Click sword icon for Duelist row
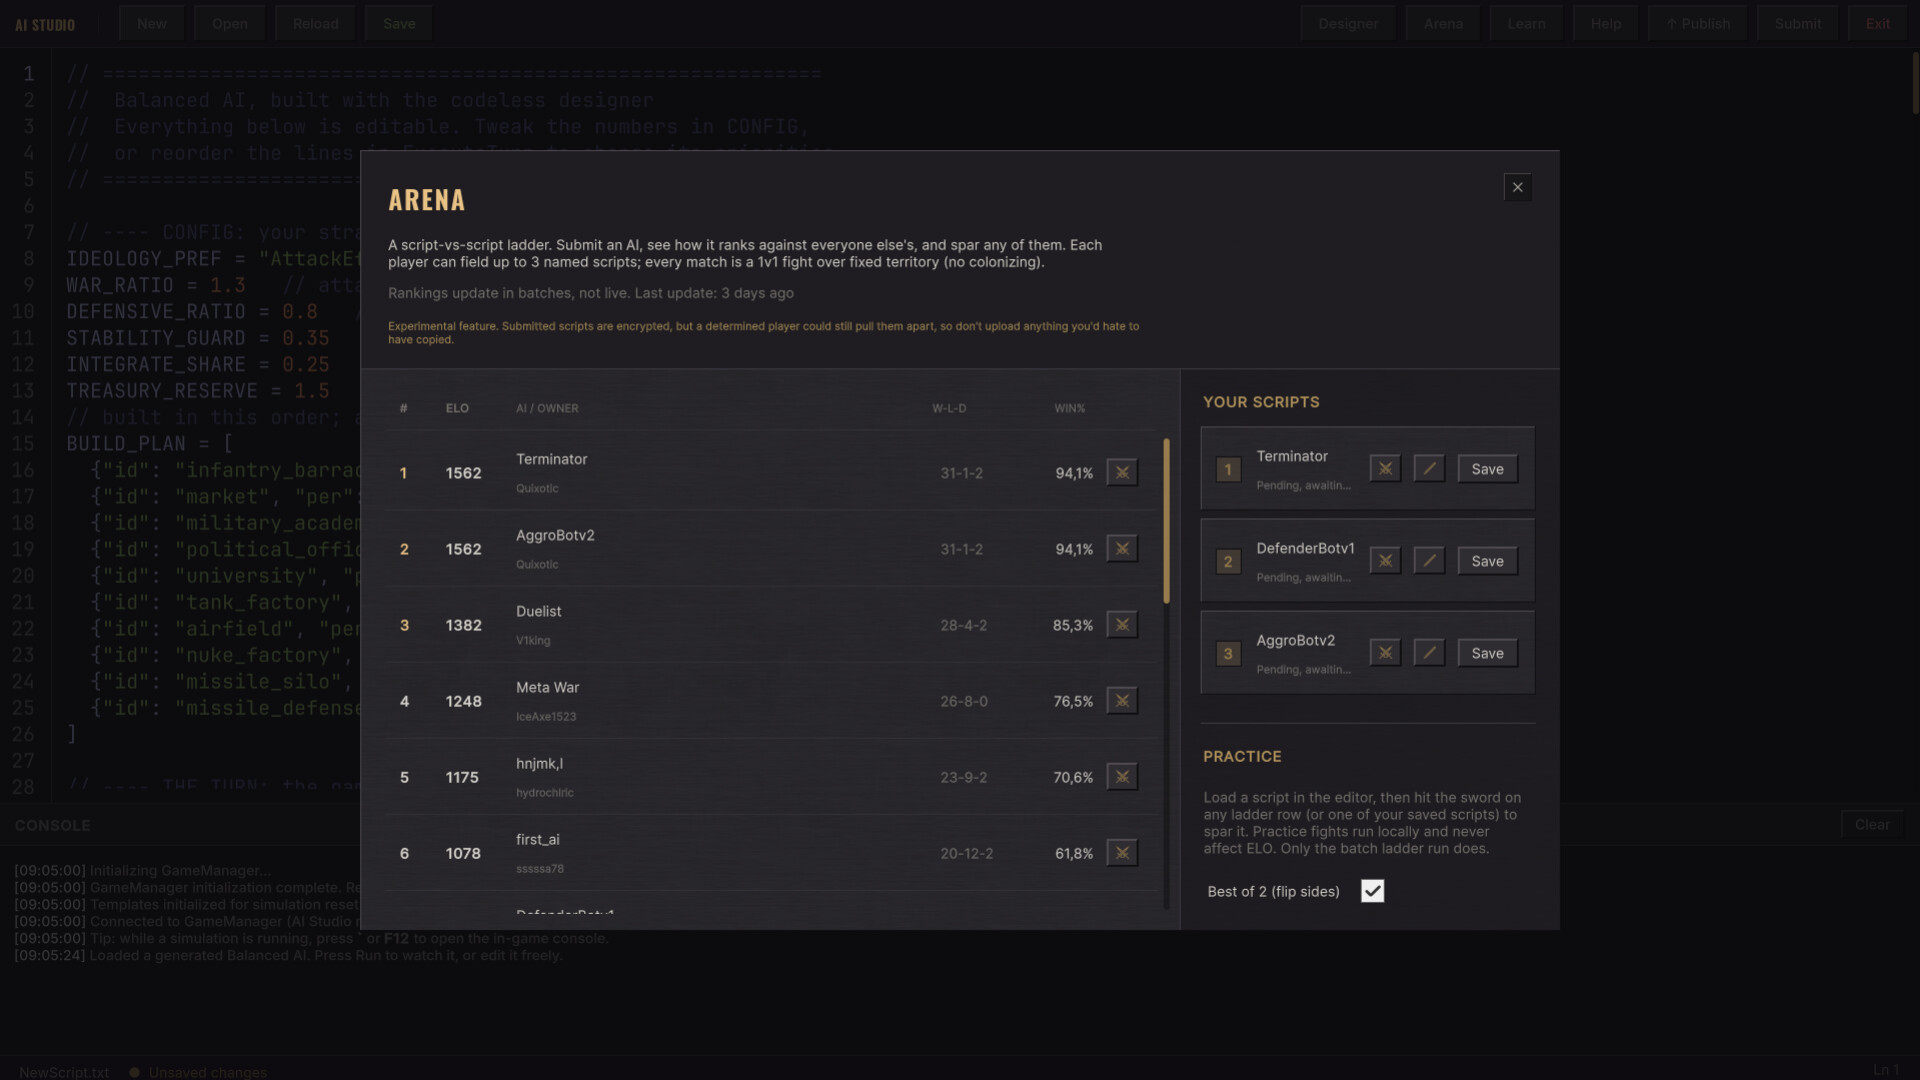The height and width of the screenshot is (1080, 1920). click(1122, 625)
